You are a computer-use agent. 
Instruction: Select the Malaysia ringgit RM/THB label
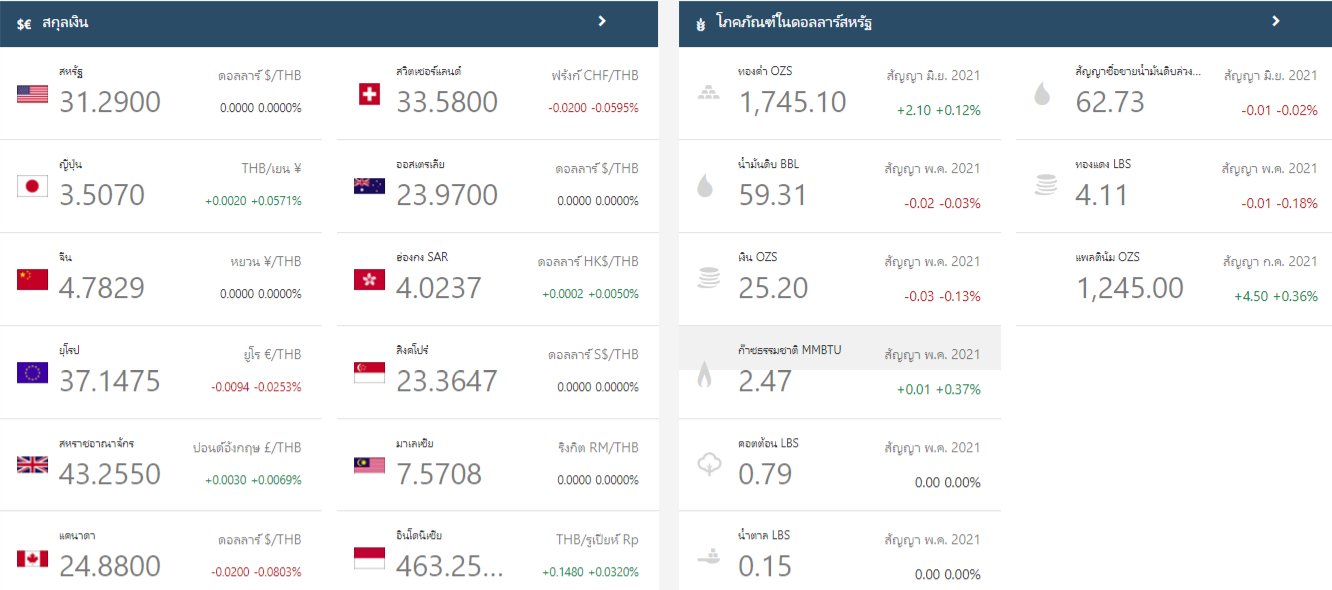tap(598, 447)
